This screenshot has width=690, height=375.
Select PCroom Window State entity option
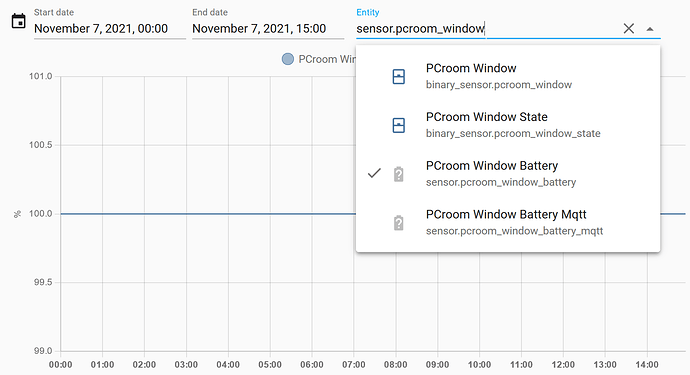click(x=508, y=125)
